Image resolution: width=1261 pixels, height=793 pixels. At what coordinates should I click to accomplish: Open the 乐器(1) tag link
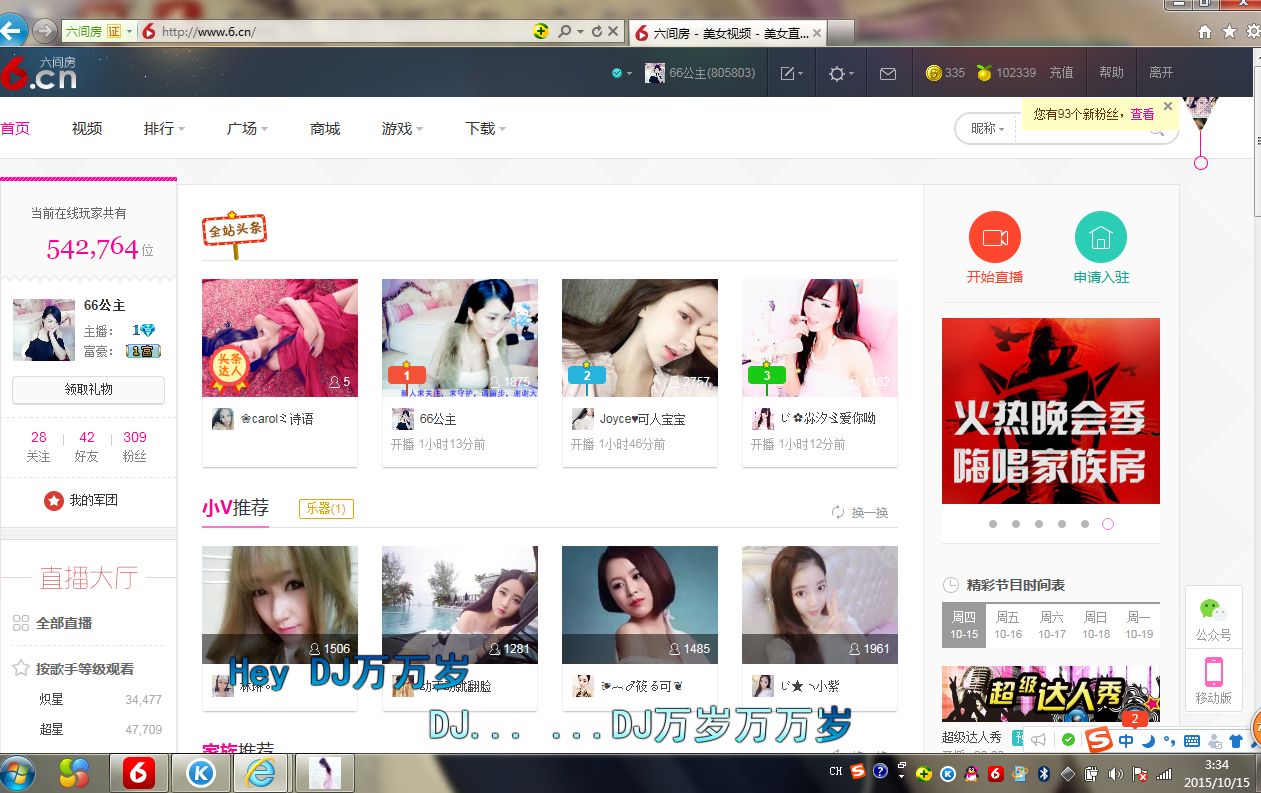(326, 509)
